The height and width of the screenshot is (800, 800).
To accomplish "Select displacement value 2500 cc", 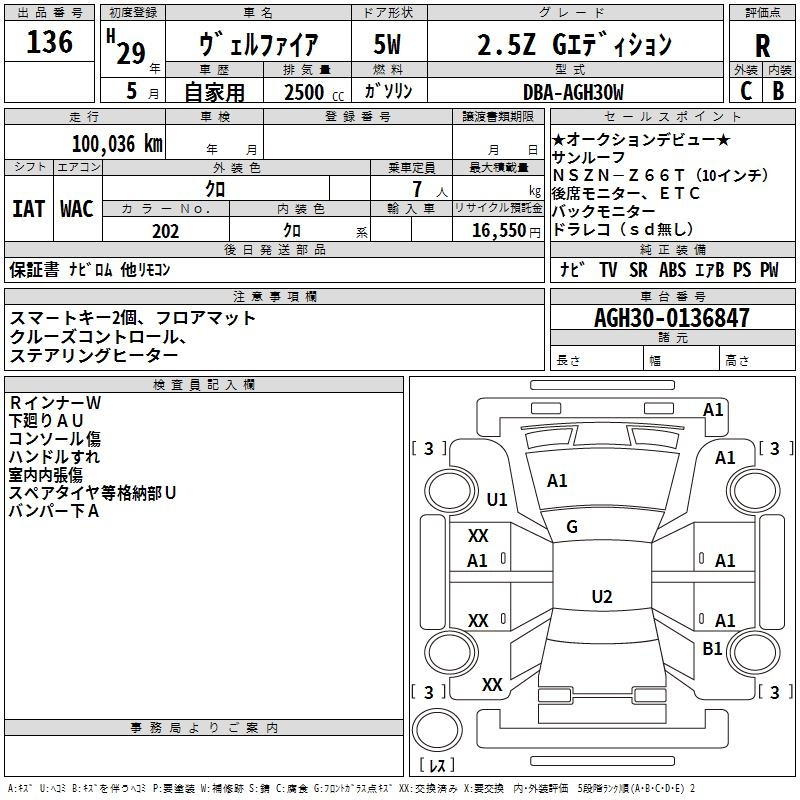I will [314, 92].
